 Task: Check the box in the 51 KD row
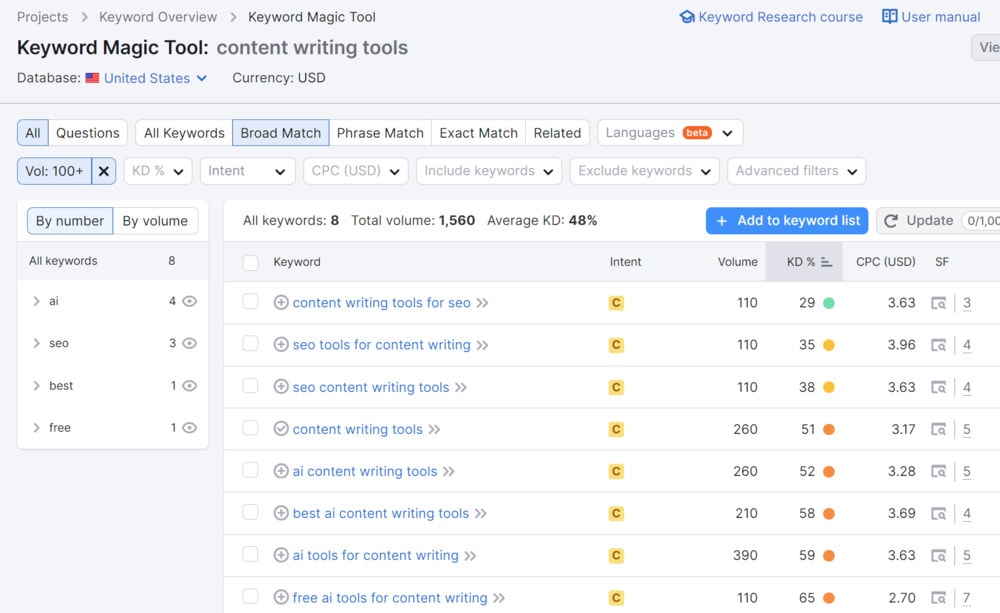(x=250, y=428)
